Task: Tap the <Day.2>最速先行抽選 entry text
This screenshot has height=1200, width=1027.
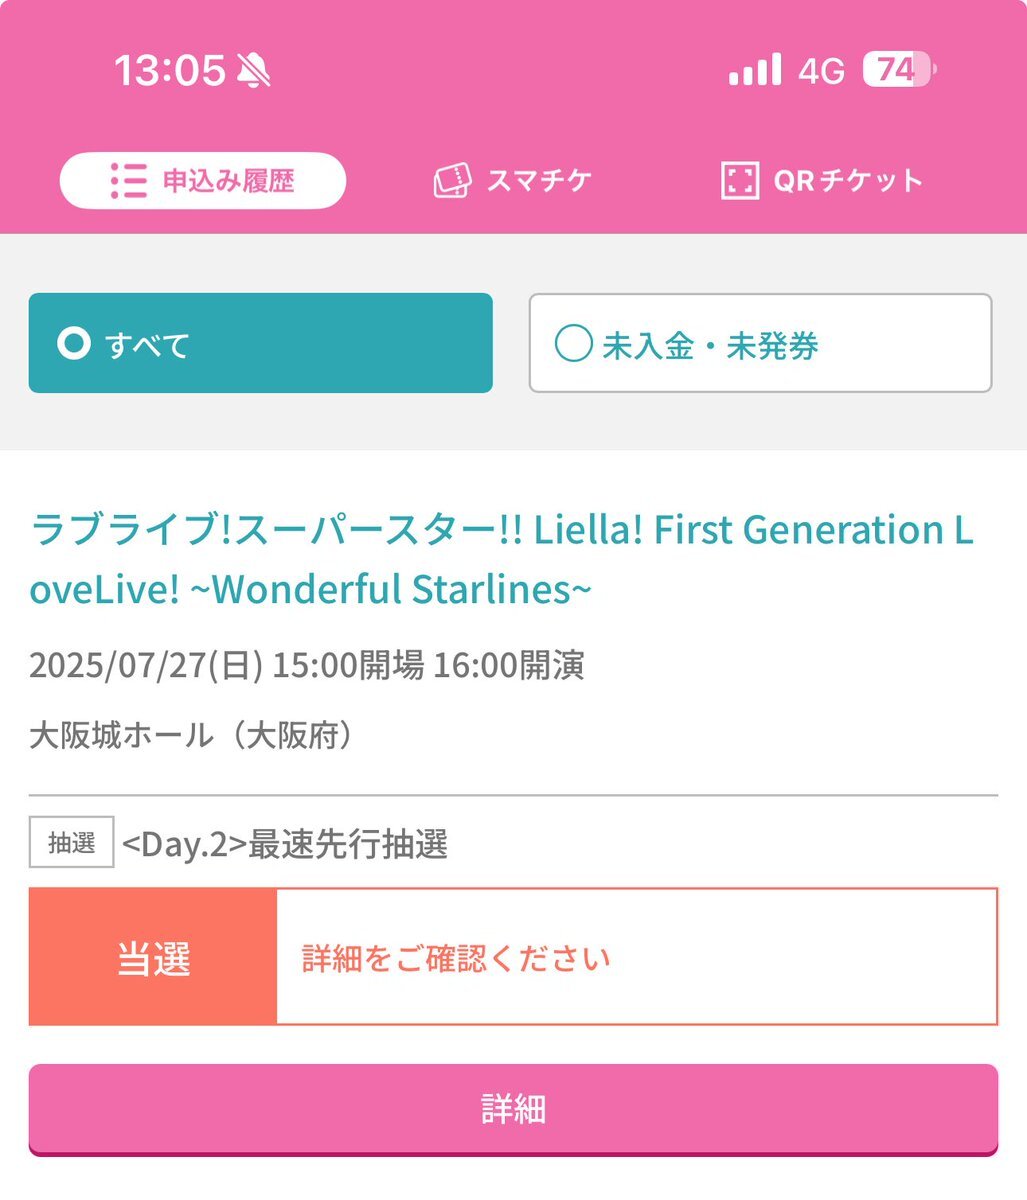Action: tap(285, 844)
